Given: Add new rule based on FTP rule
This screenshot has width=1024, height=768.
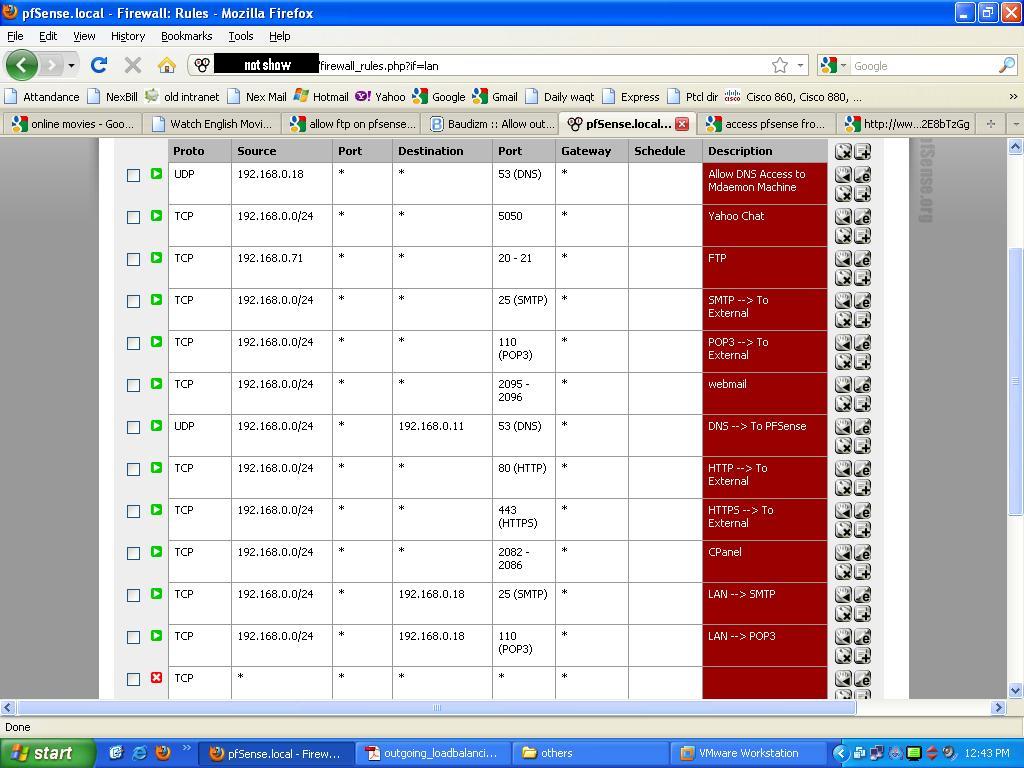Looking at the screenshot, I should (x=862, y=277).
